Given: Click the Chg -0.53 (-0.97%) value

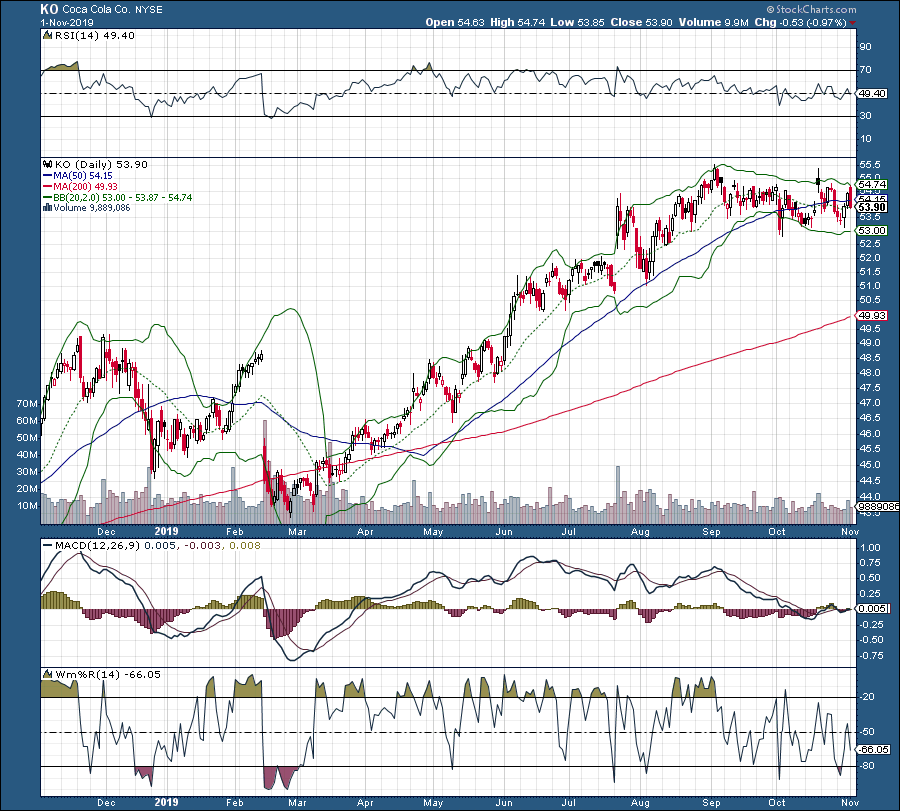Looking at the screenshot, I should (801, 22).
